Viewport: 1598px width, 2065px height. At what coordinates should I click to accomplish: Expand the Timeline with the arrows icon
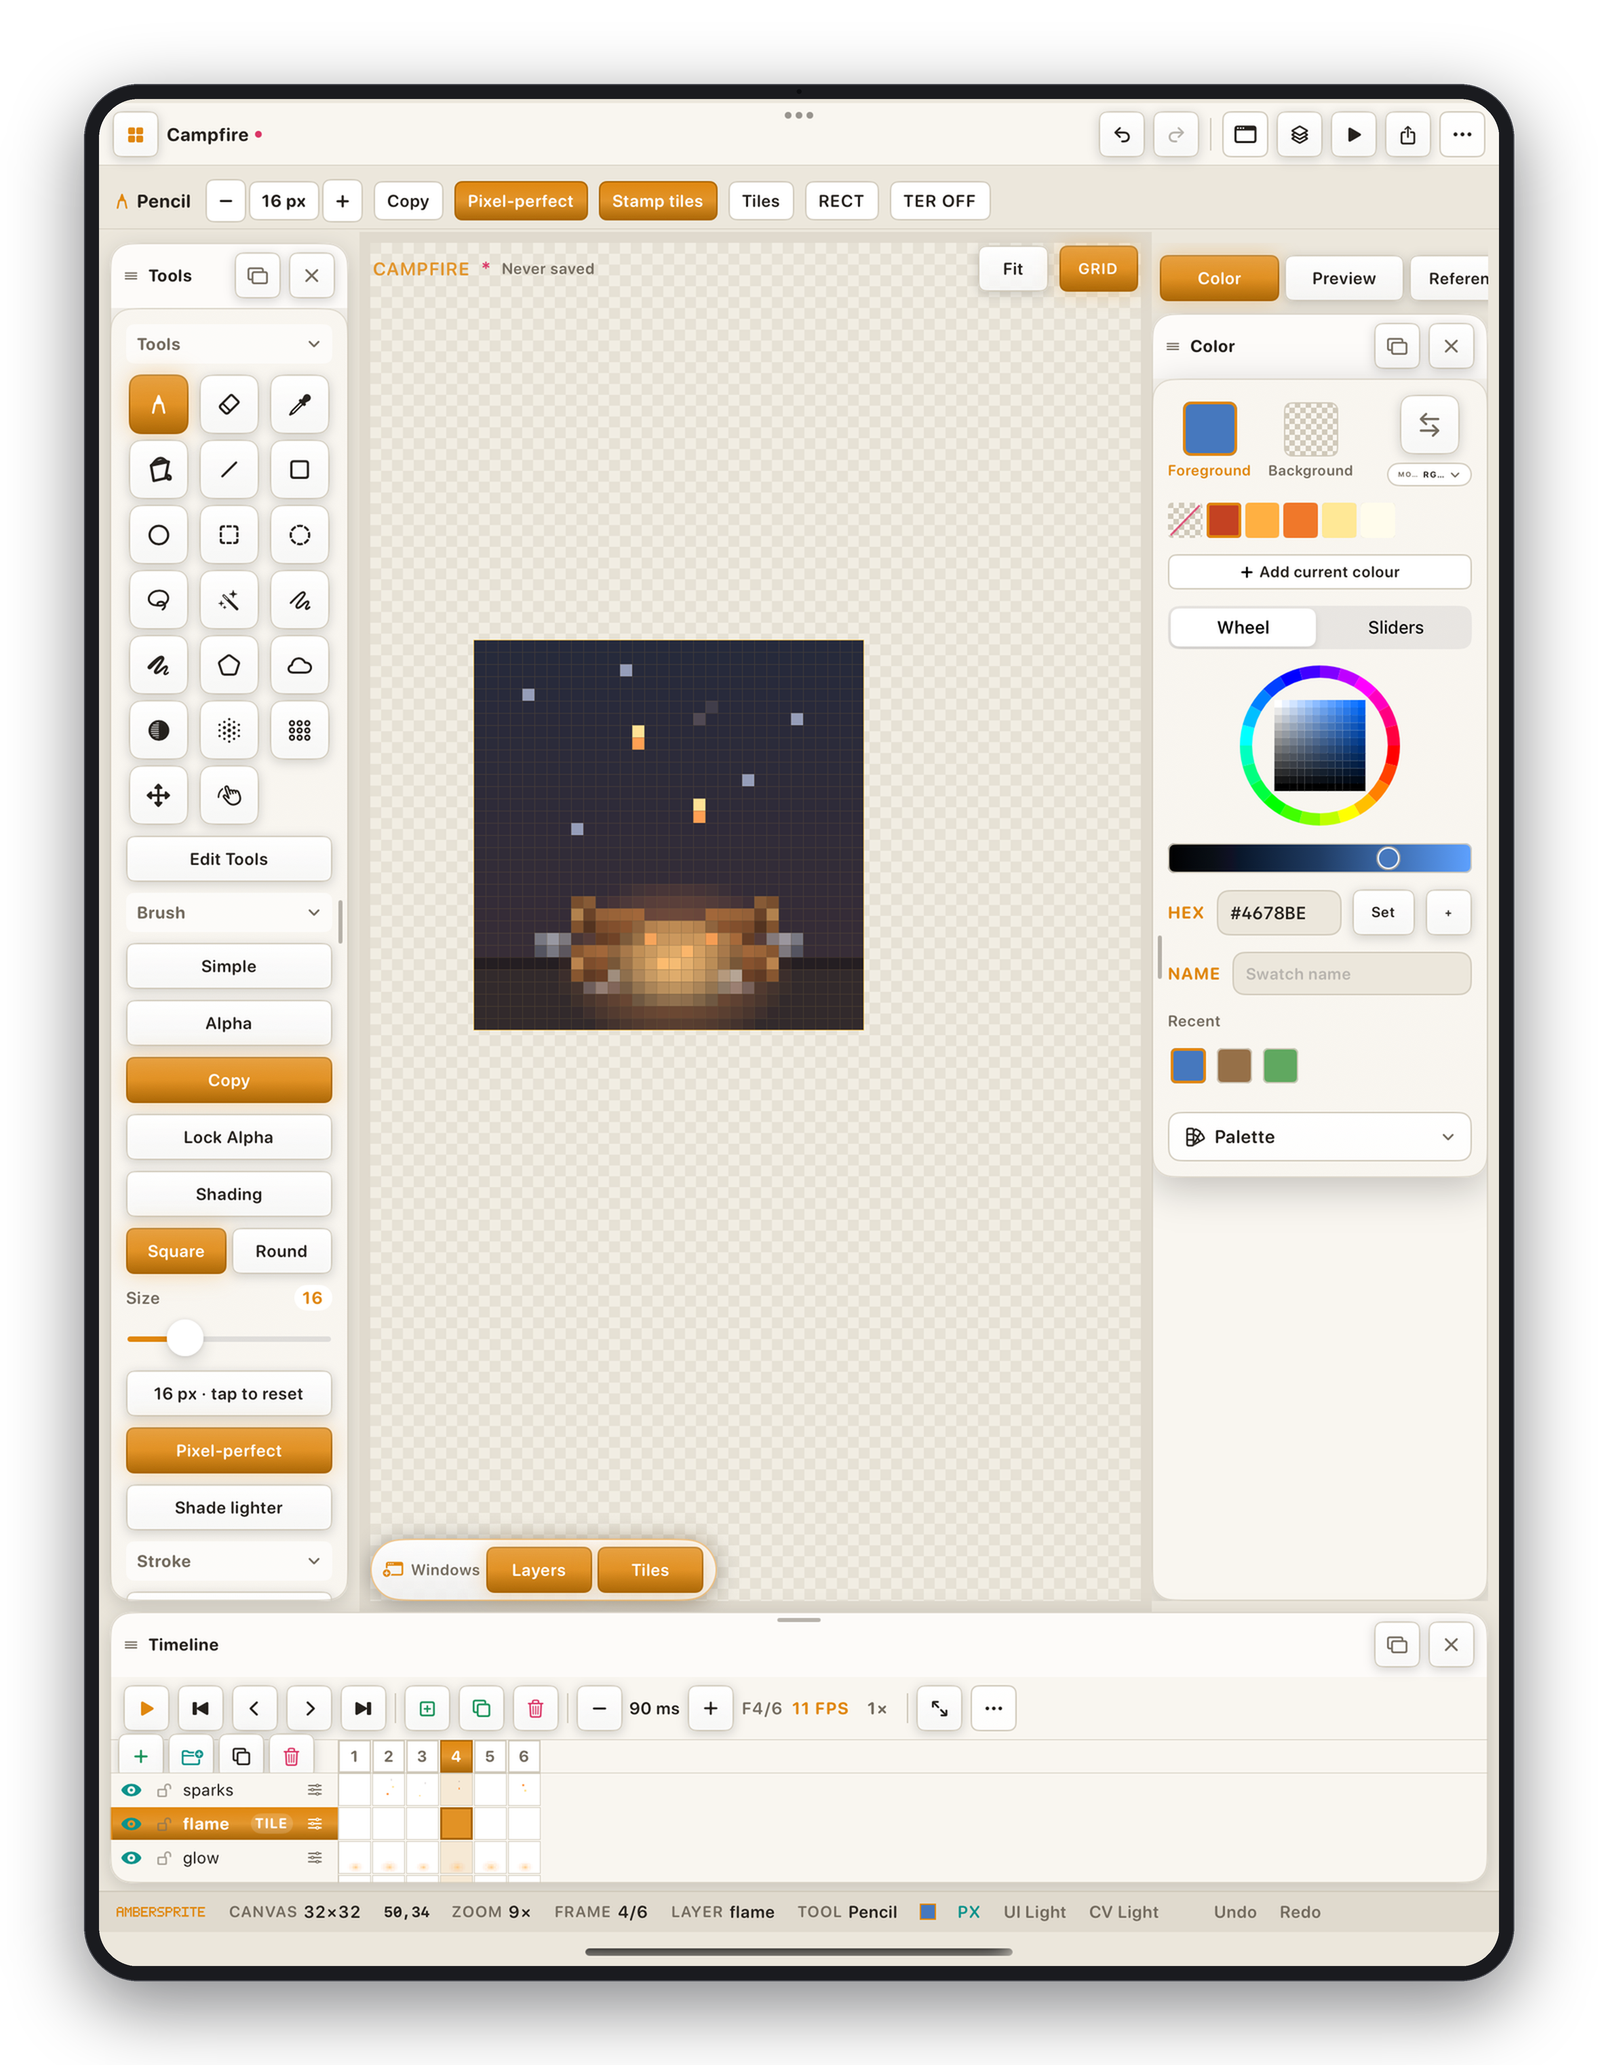pyautogui.click(x=939, y=1708)
